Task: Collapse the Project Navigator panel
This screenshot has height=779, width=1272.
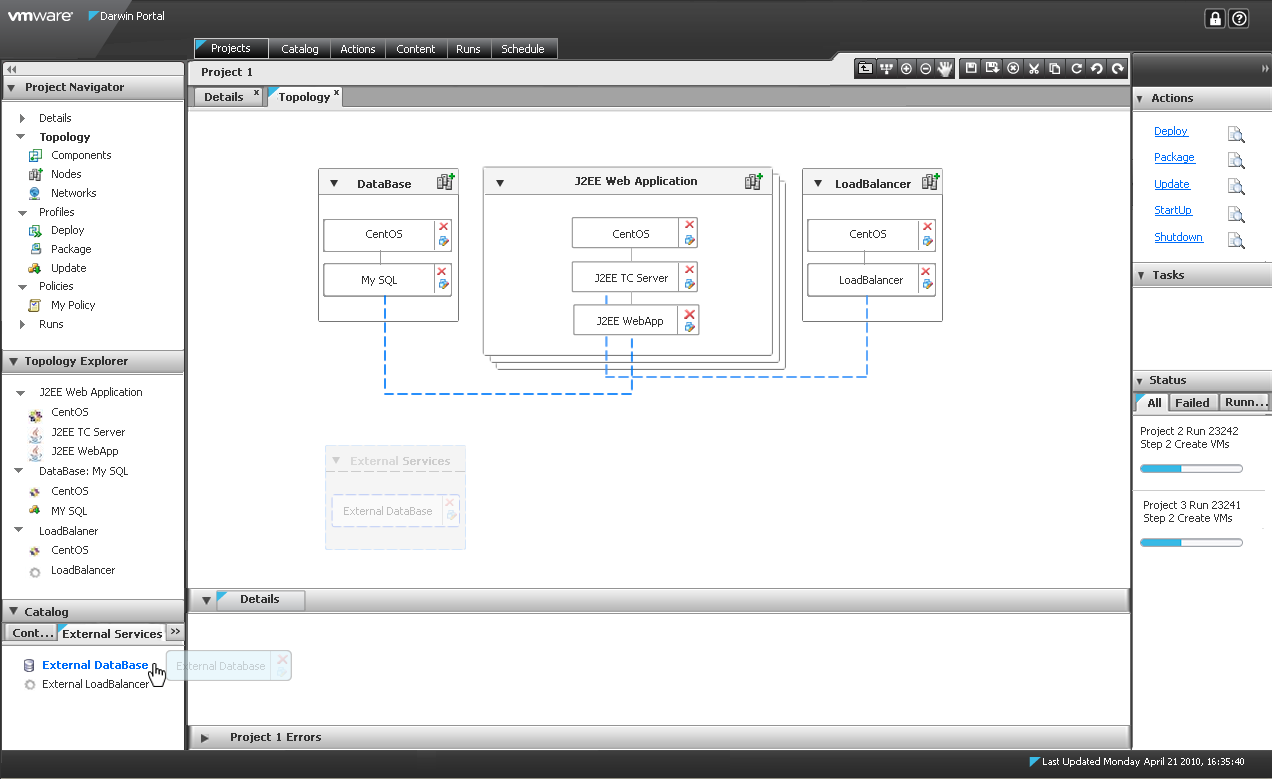Action: click(x=12, y=88)
